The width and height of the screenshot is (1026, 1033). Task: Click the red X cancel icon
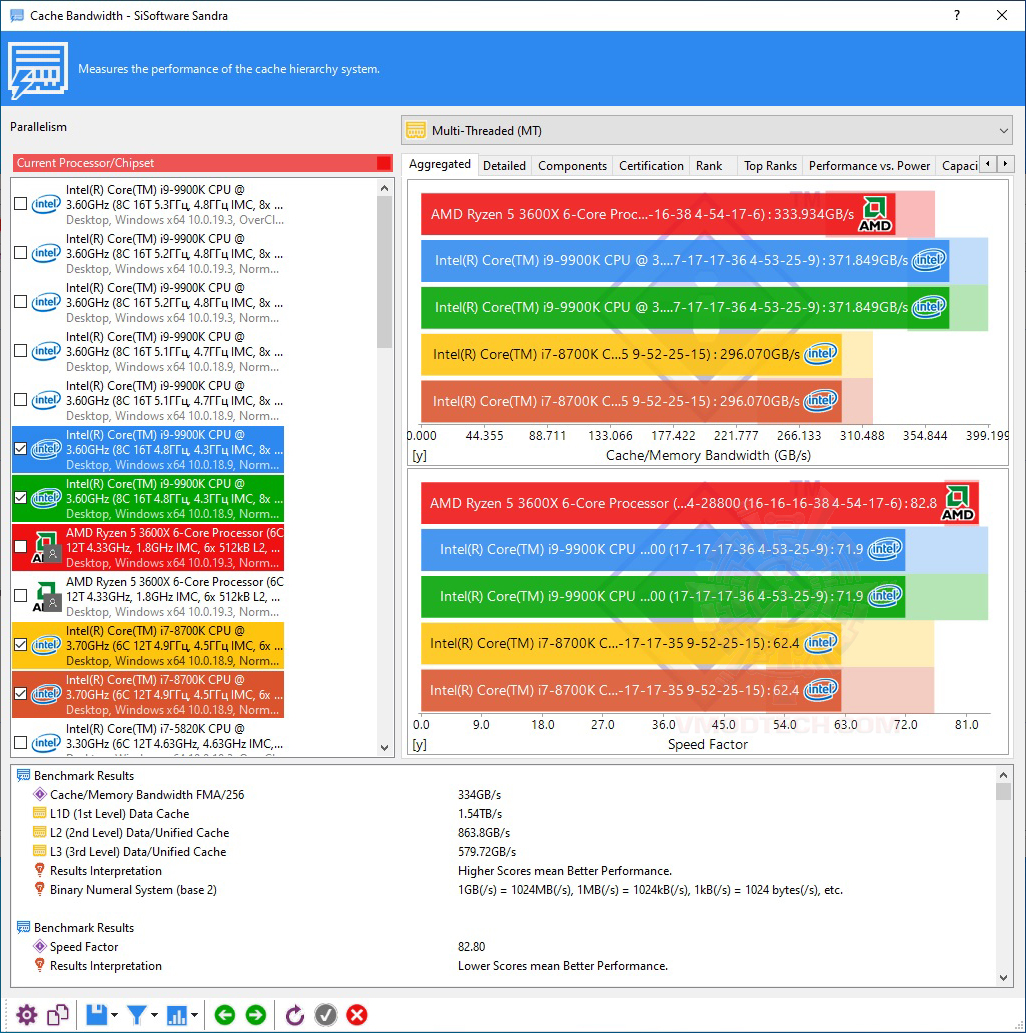tap(356, 1015)
